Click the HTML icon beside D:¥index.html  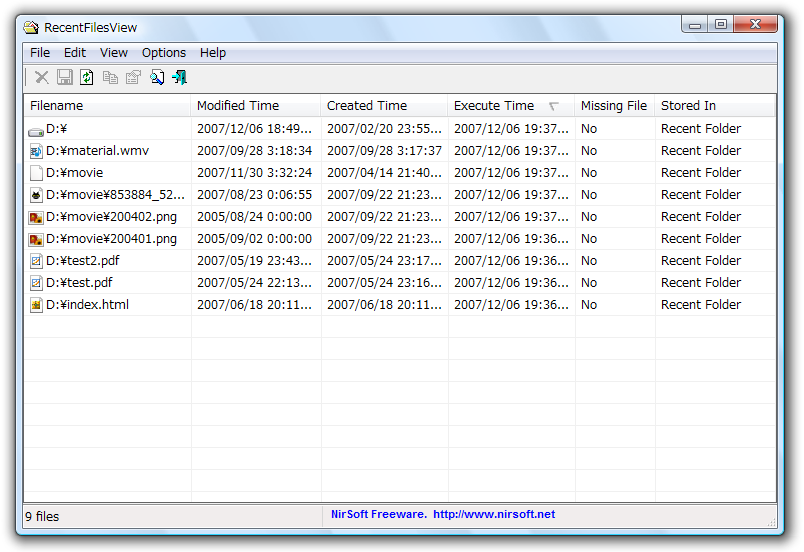[36, 305]
